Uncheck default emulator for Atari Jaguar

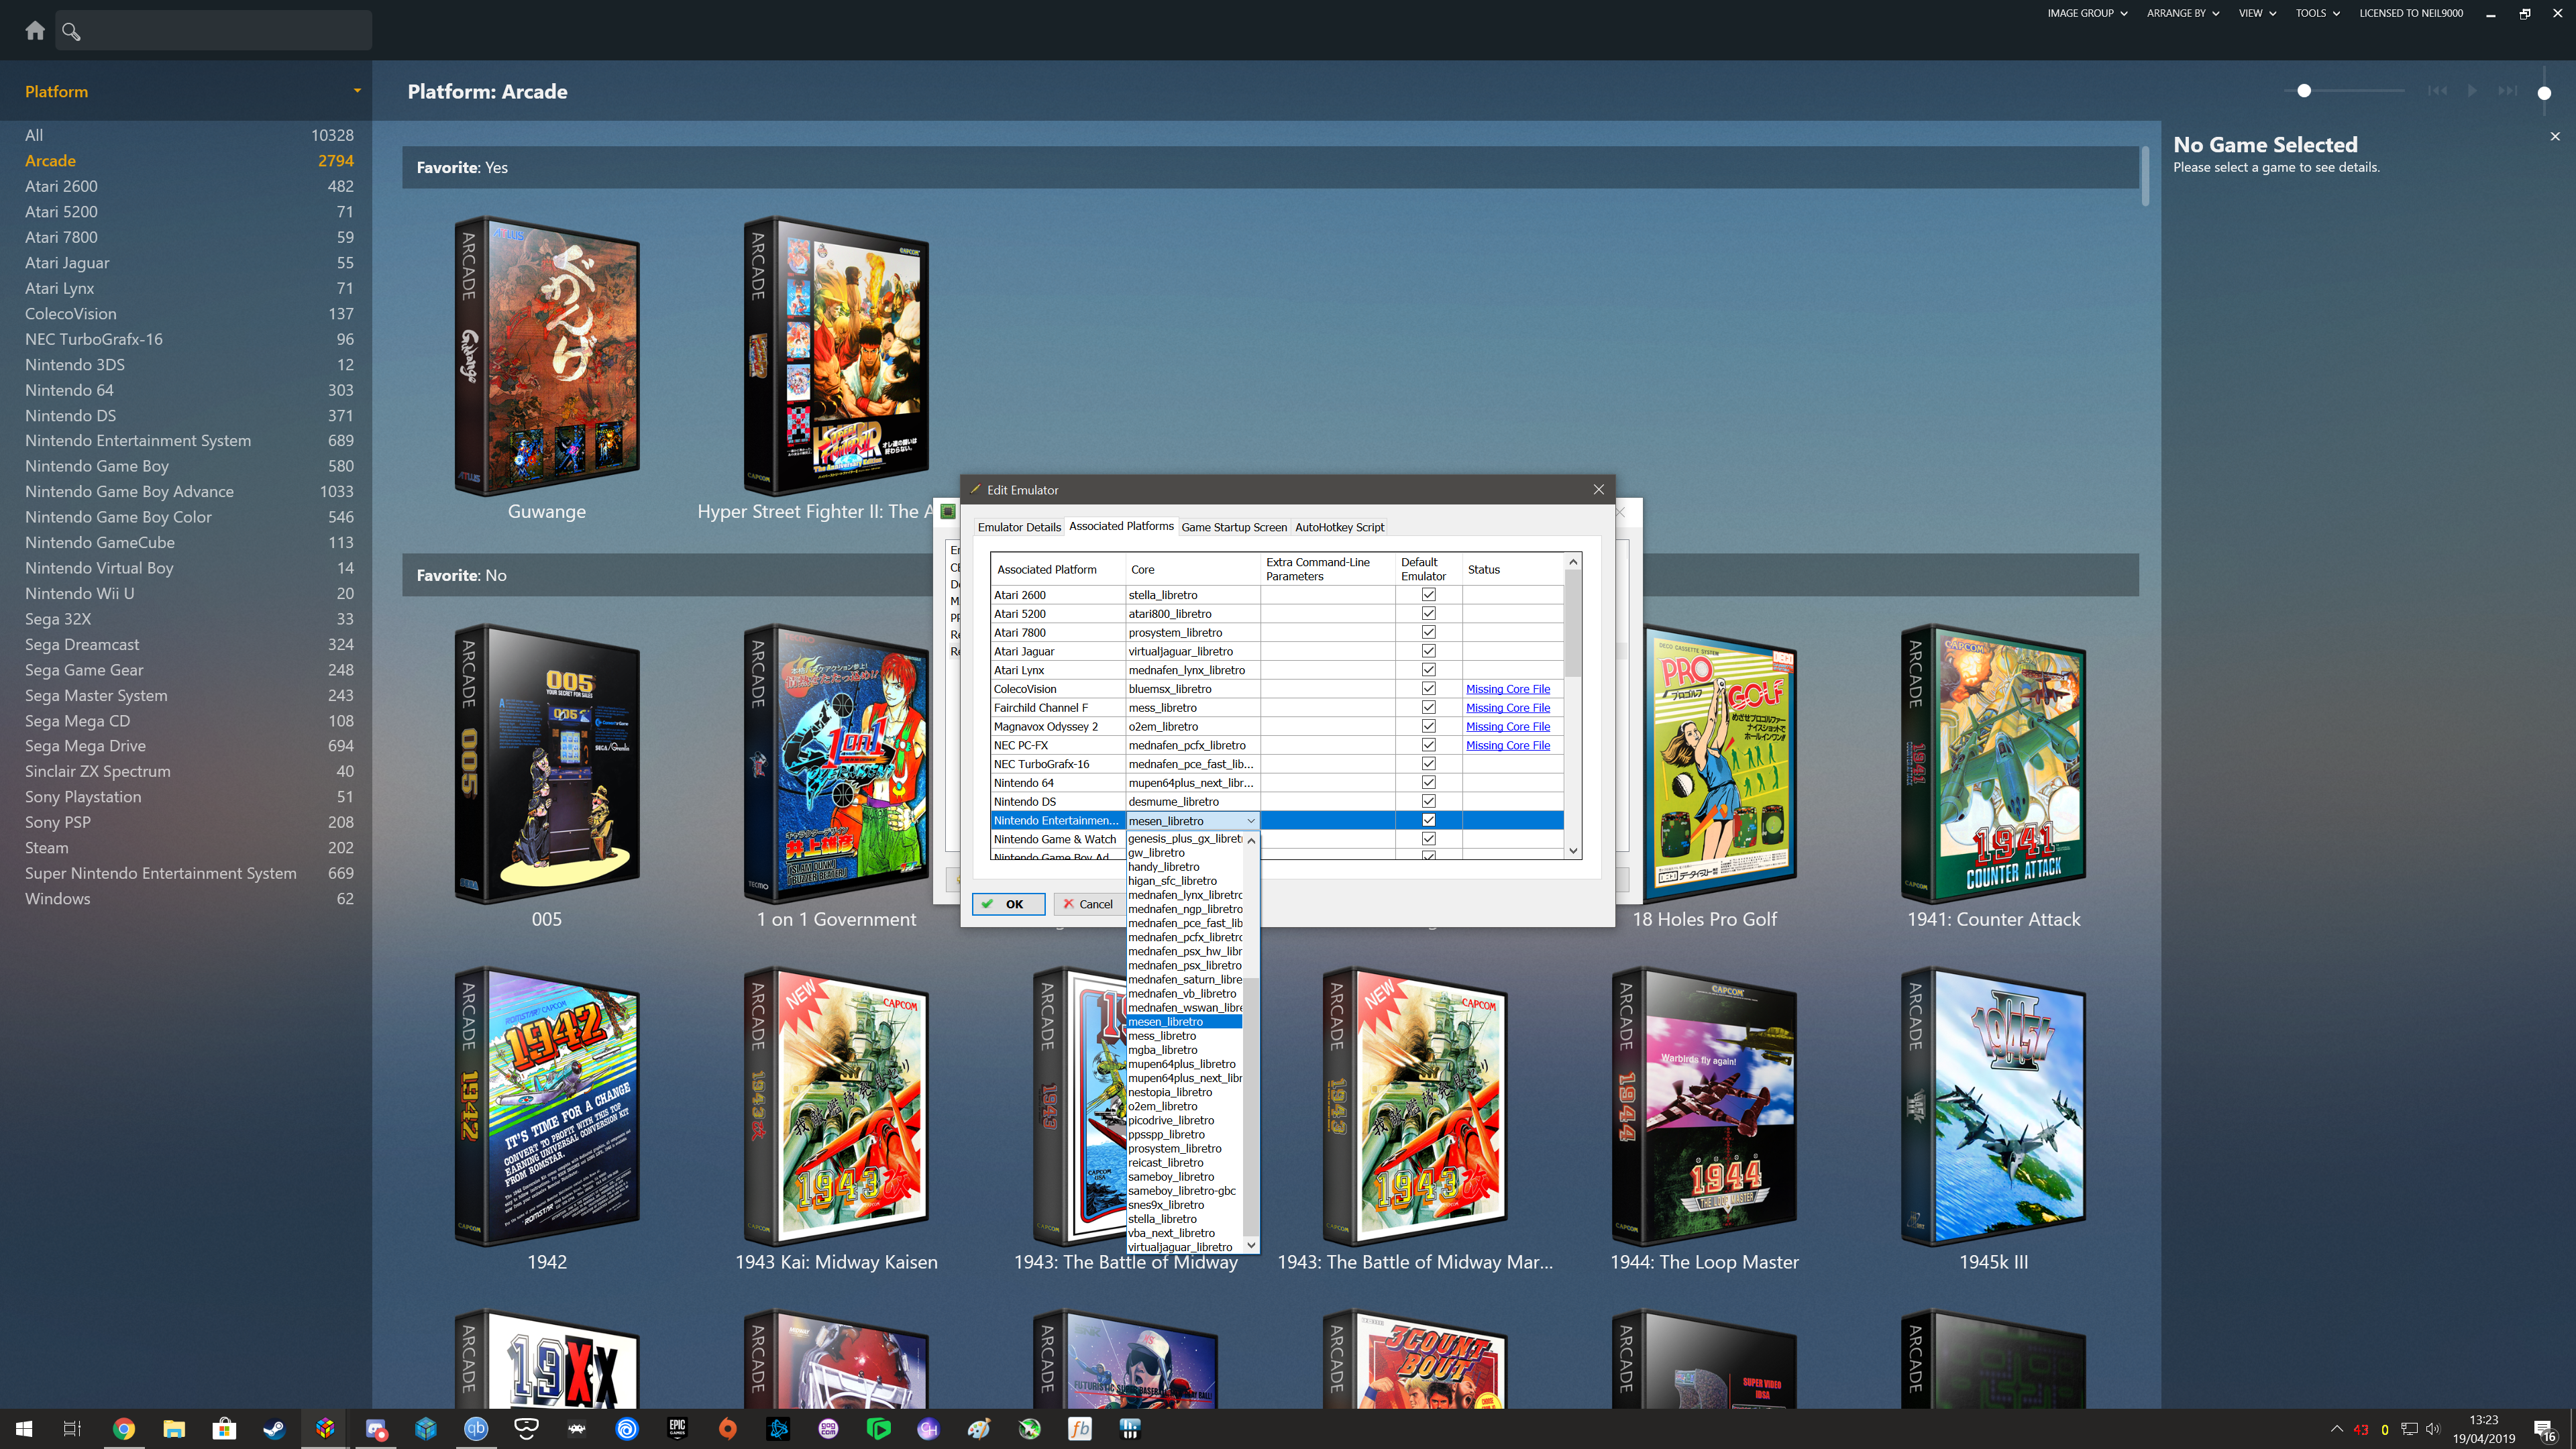(1428, 650)
